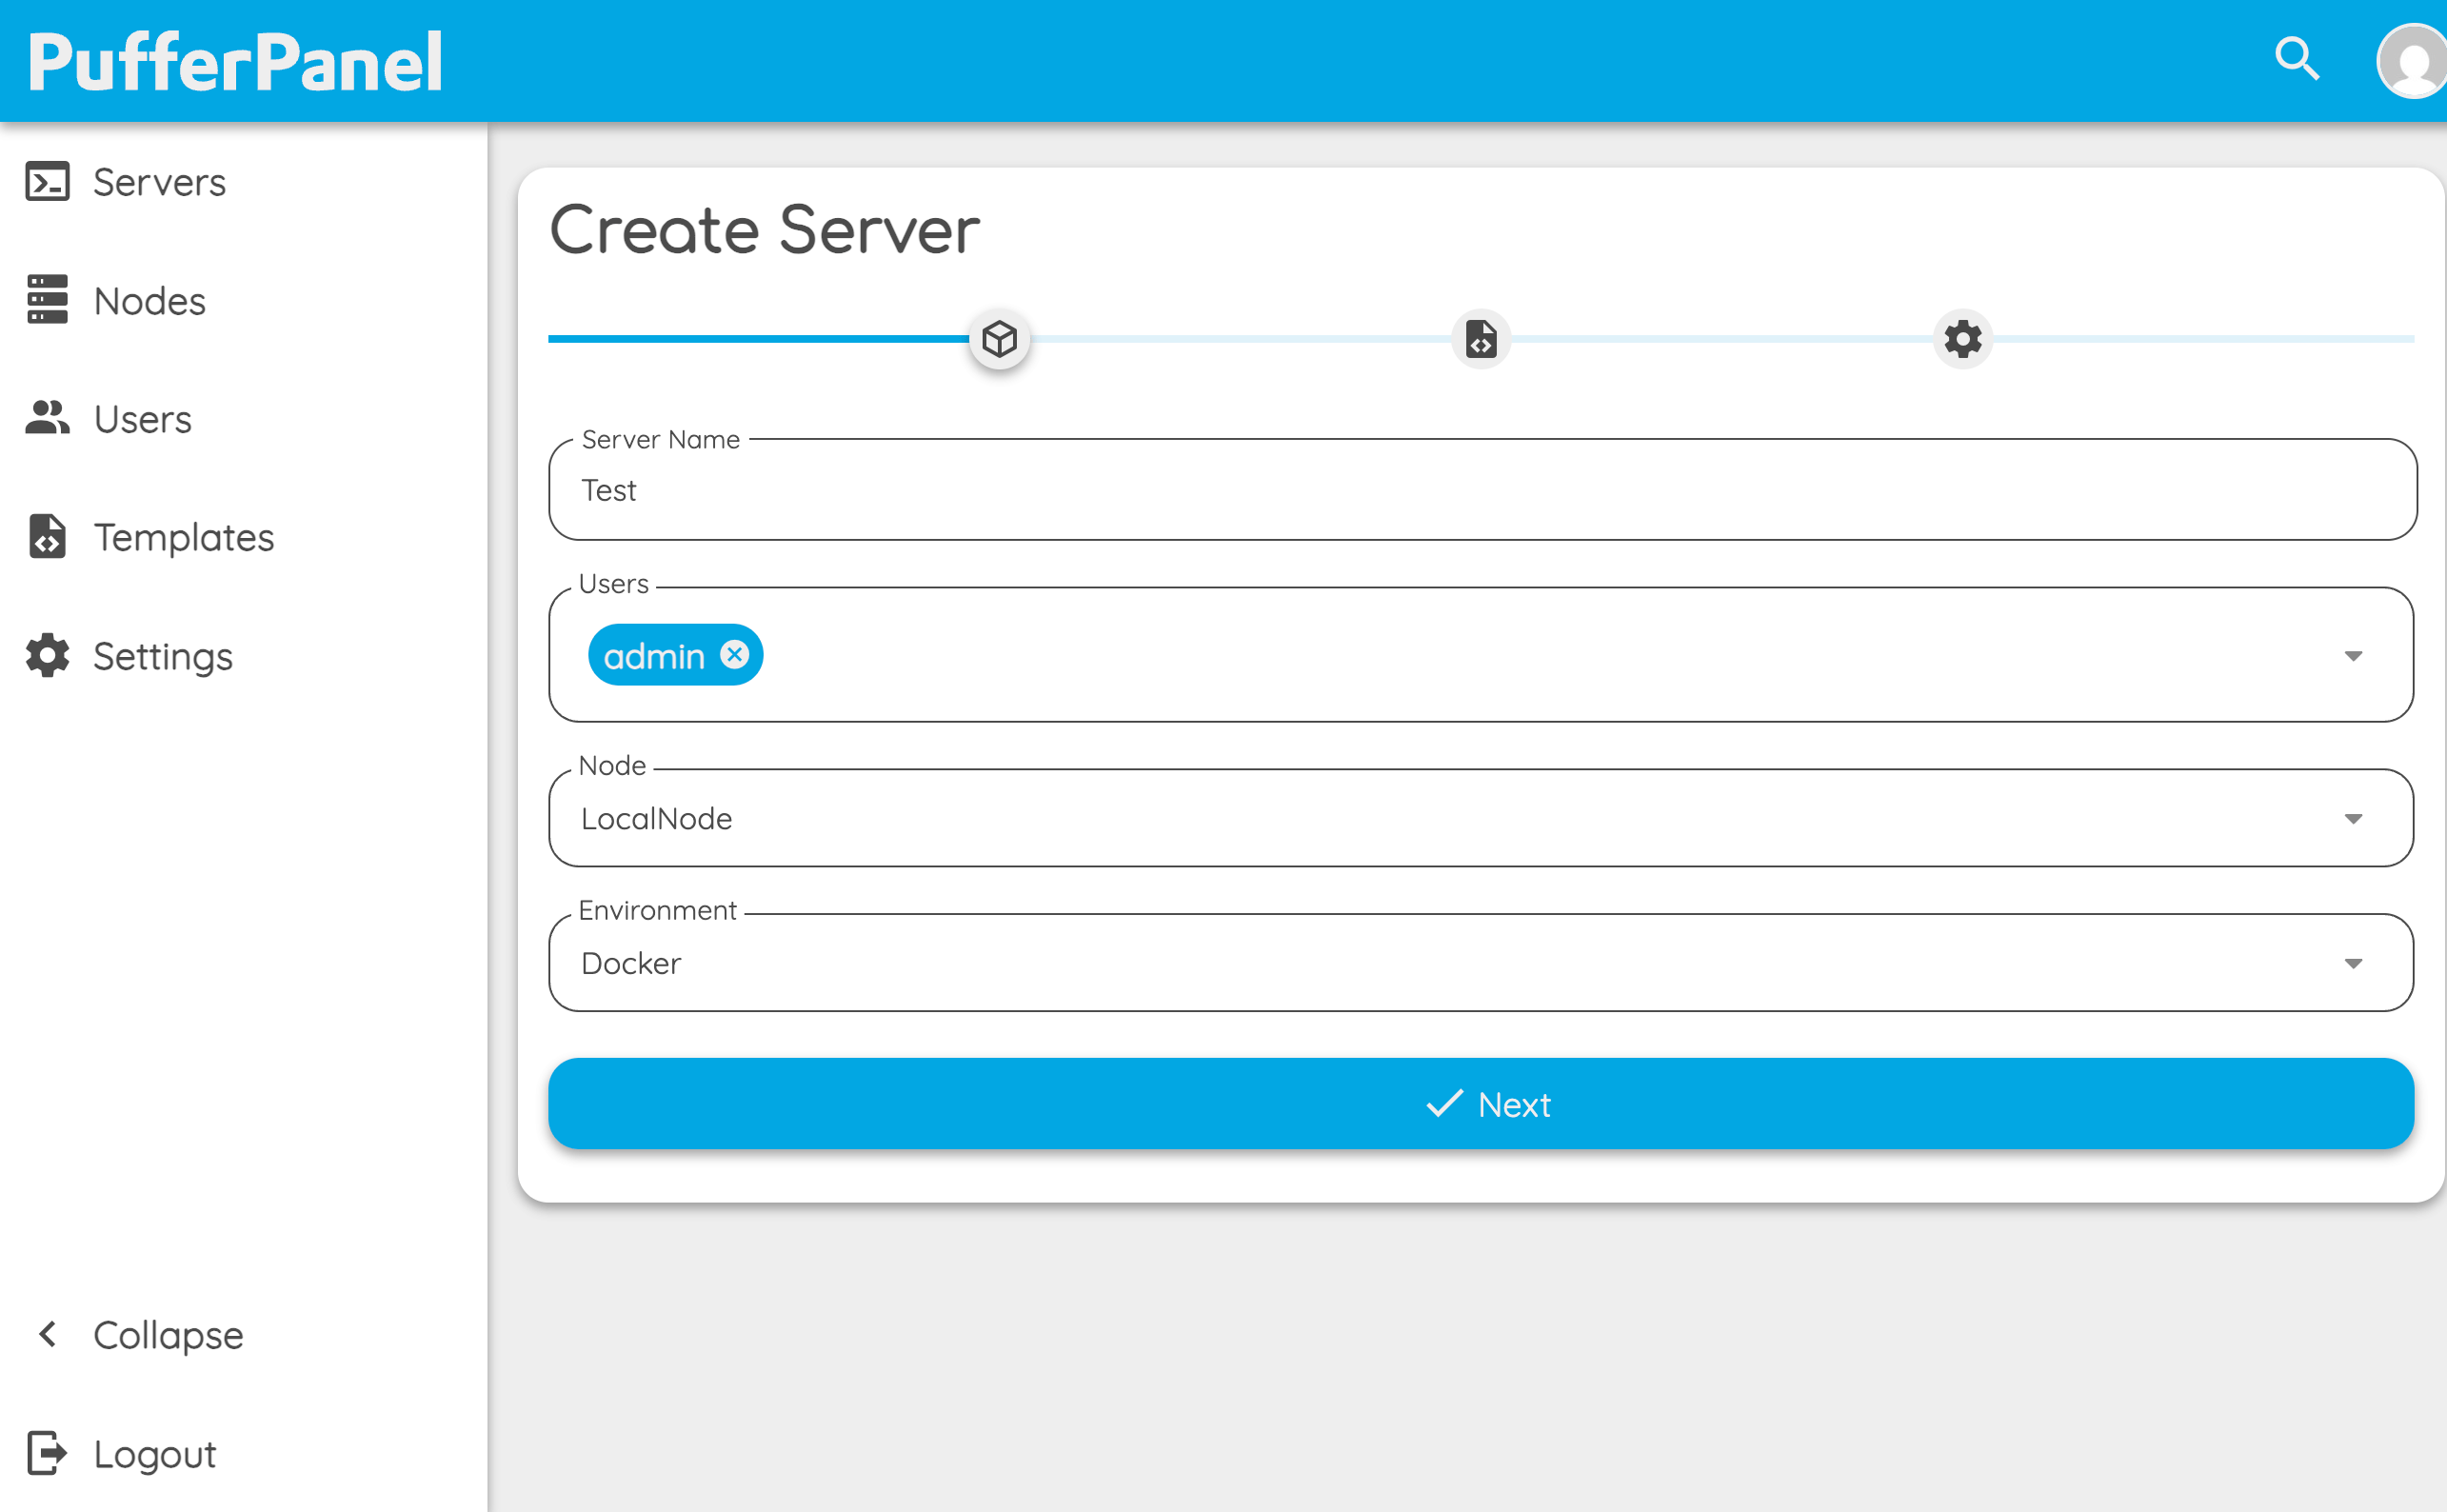This screenshot has width=2447, height=1512.
Task: Click the Create Server heading
Action: coord(765,229)
